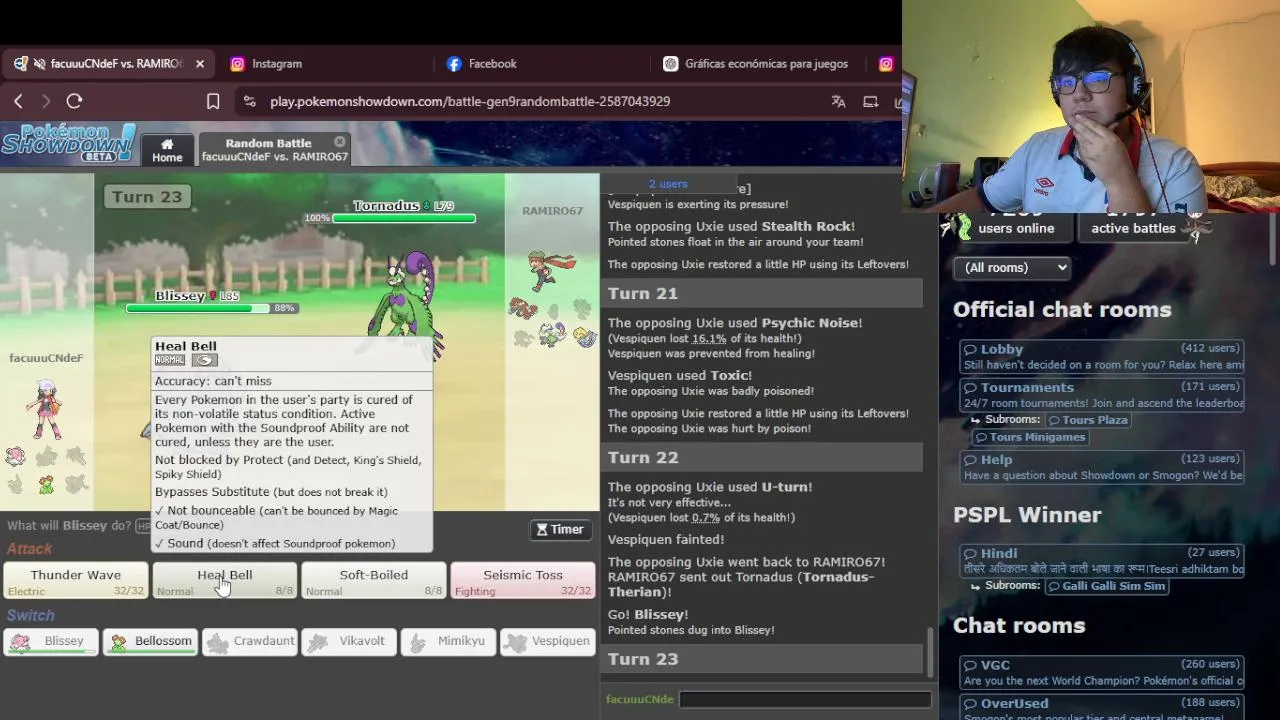Image resolution: width=1280 pixels, height=720 pixels.
Task: Go to the Showdown Home tab
Action: 167,150
